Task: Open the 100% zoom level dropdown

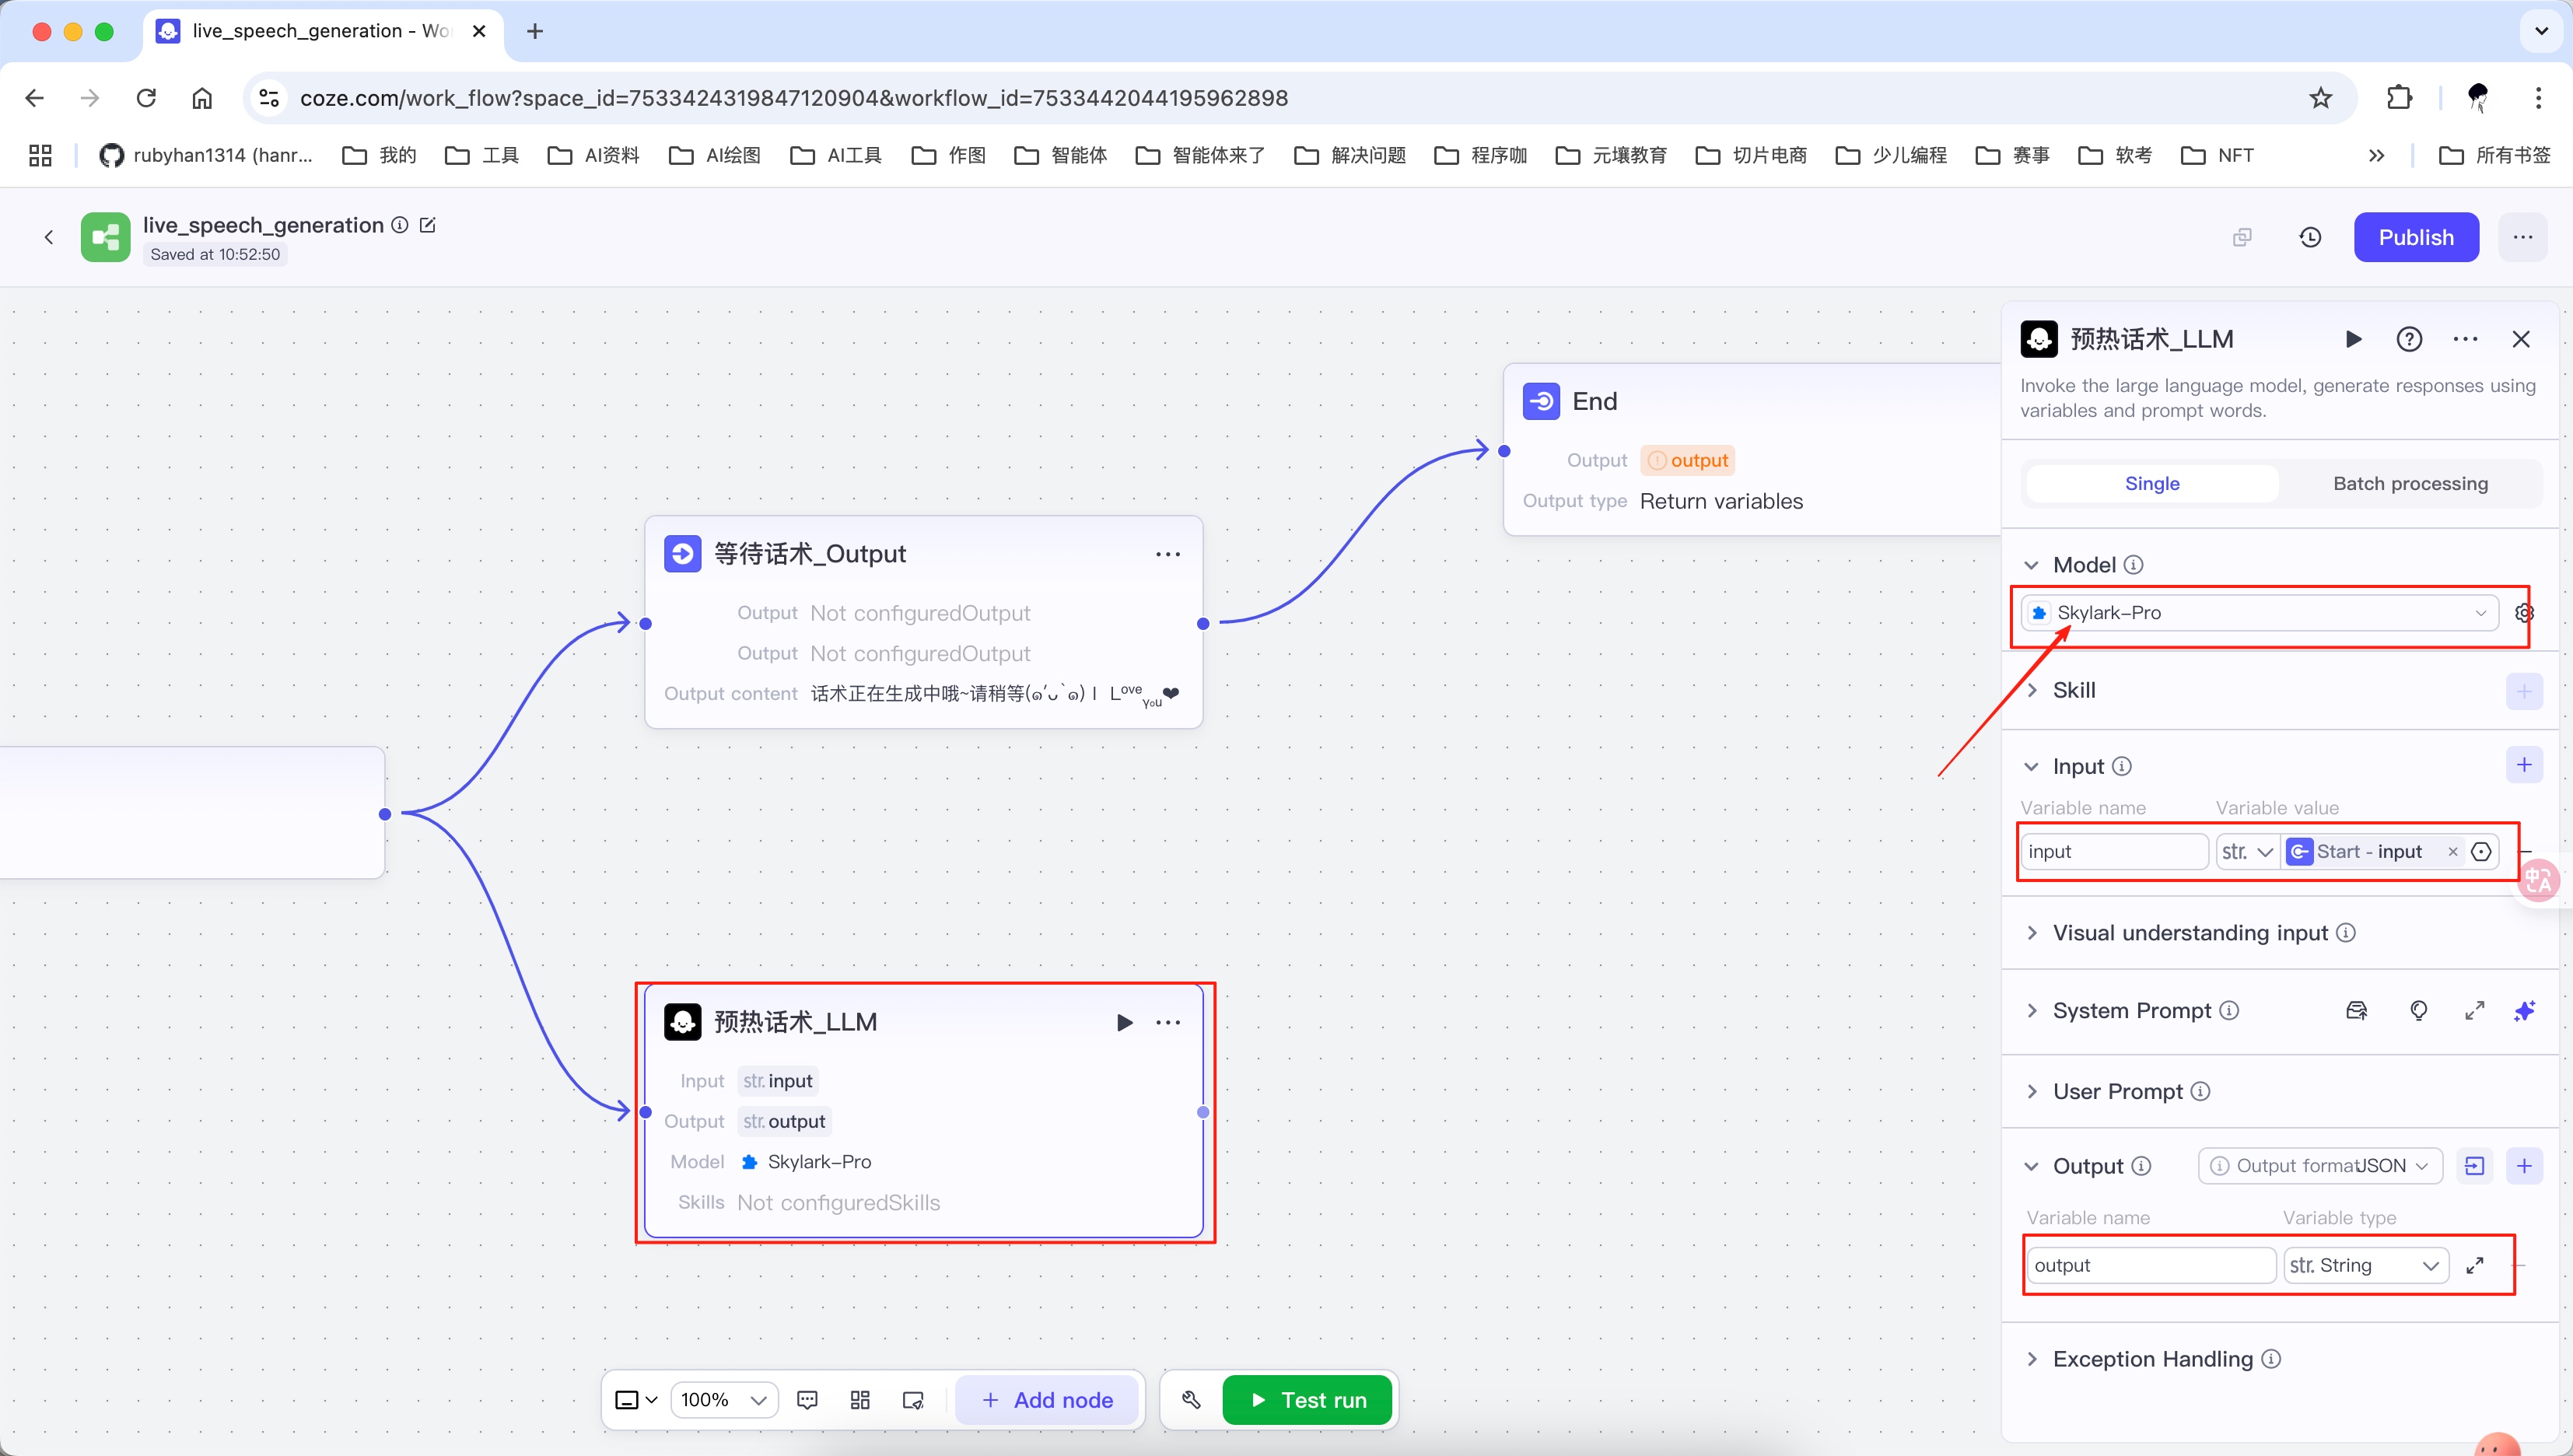Action: [724, 1400]
